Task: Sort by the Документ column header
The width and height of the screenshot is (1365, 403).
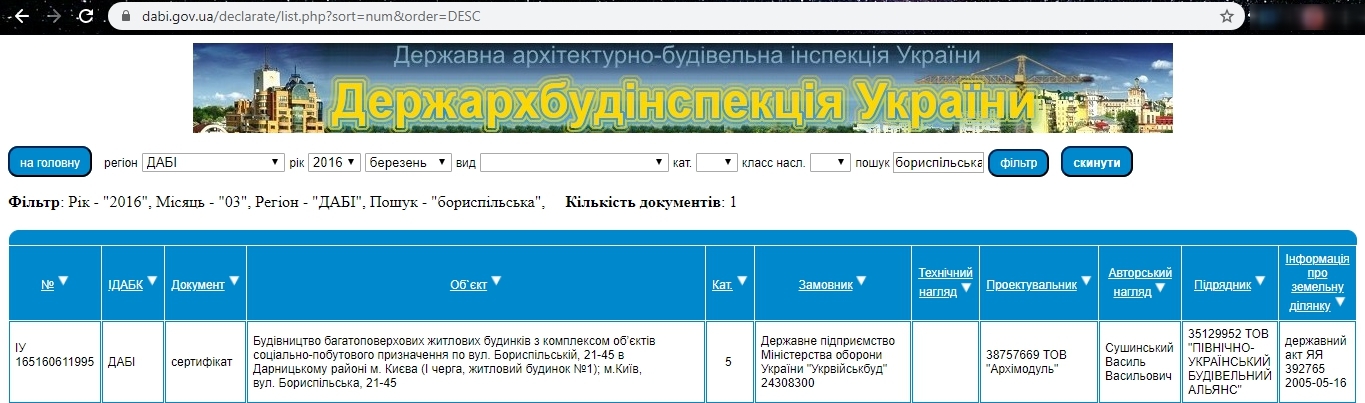Action: (x=197, y=285)
